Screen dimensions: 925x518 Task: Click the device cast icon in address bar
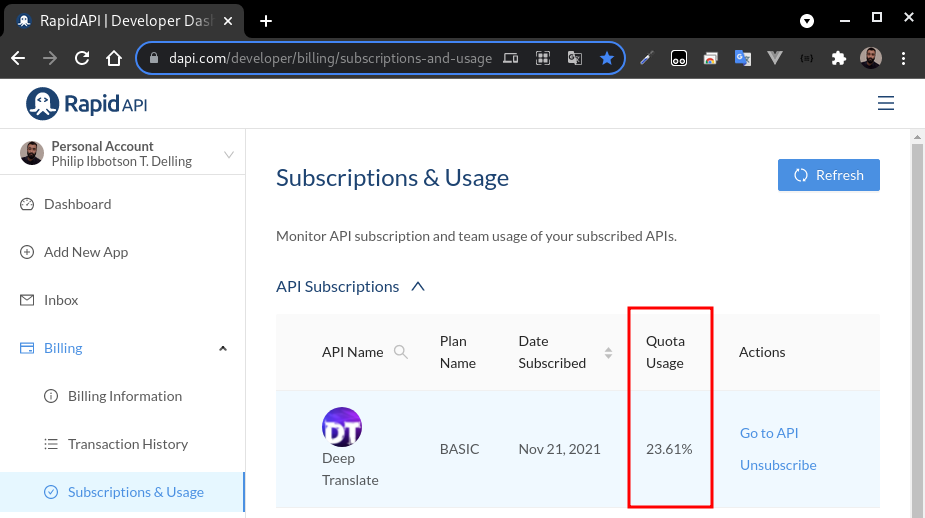[x=511, y=58]
